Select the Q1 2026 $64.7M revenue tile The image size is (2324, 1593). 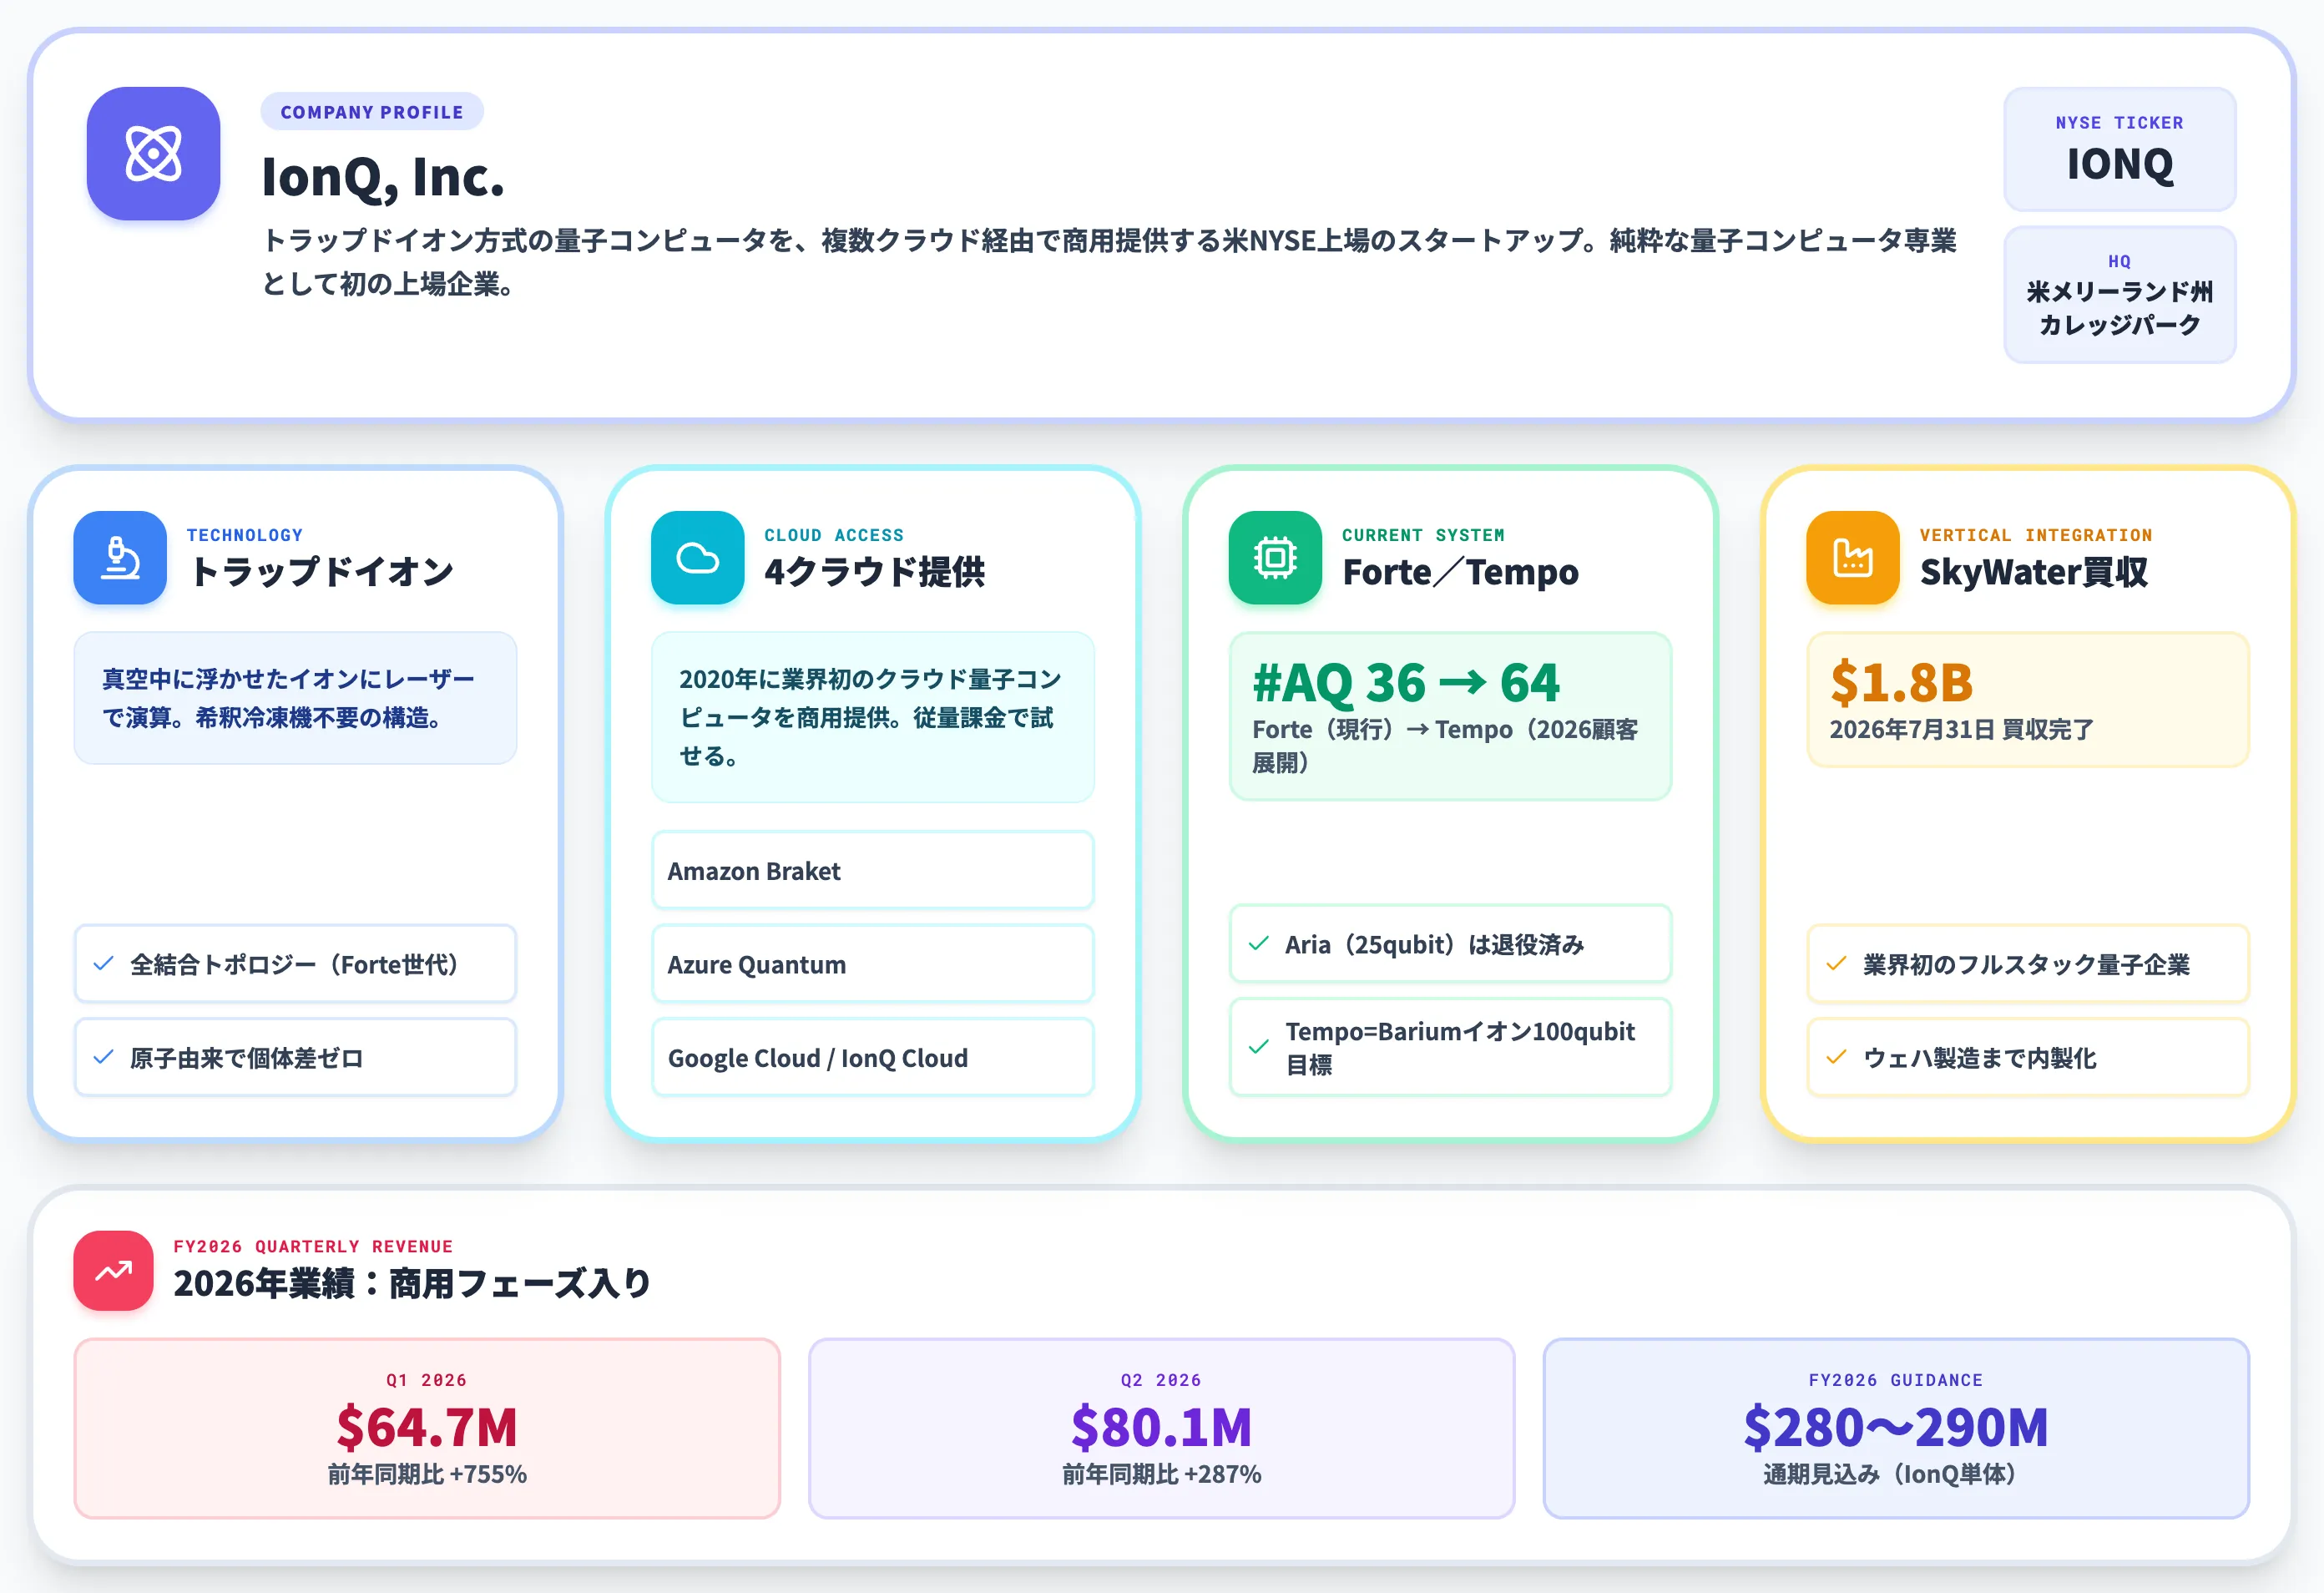pos(427,1428)
